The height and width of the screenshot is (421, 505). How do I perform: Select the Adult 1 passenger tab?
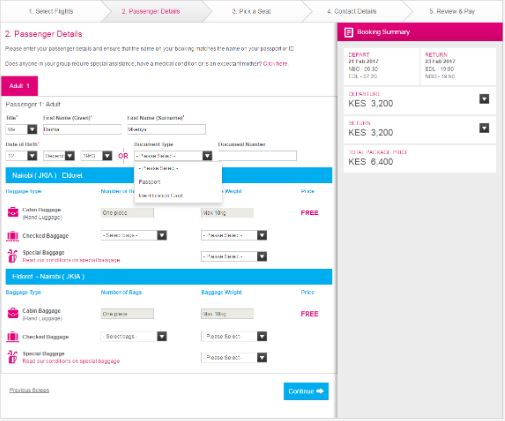20,86
